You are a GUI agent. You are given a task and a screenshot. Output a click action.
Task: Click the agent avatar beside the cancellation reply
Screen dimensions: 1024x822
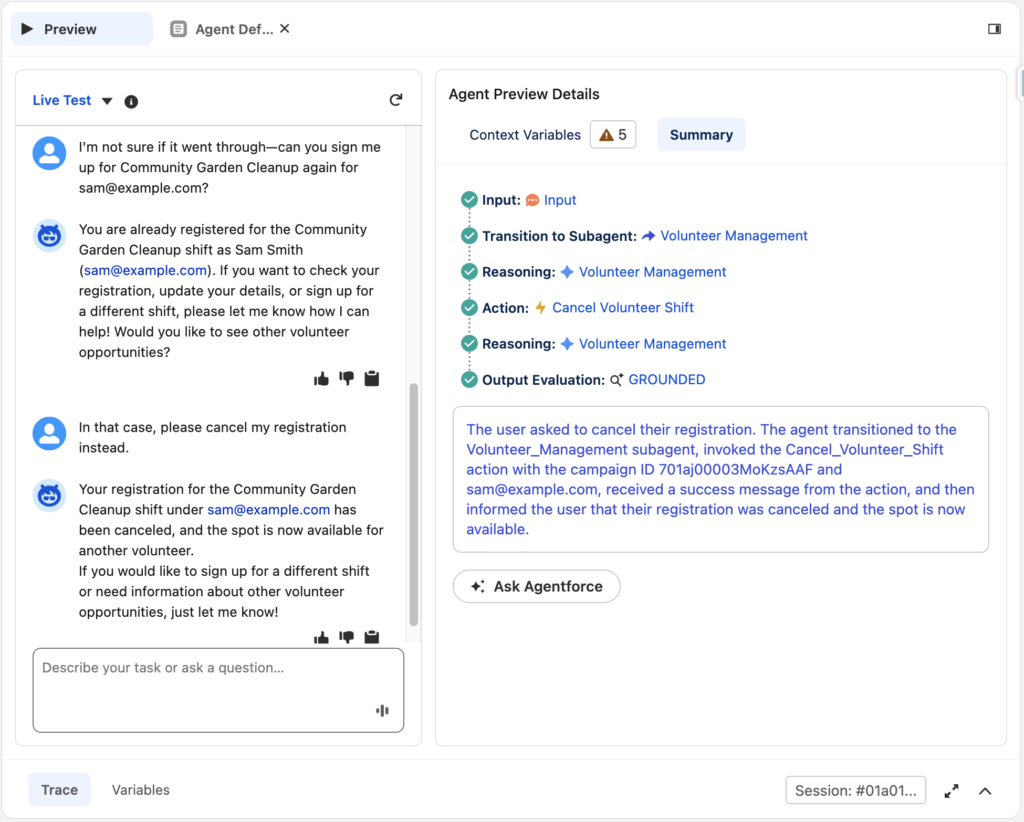pyautogui.click(x=50, y=496)
